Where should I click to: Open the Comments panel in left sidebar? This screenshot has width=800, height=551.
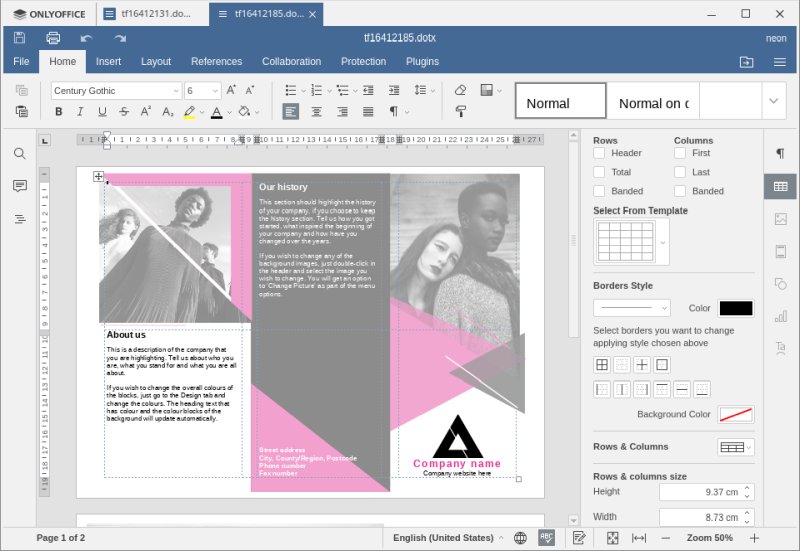click(x=19, y=186)
